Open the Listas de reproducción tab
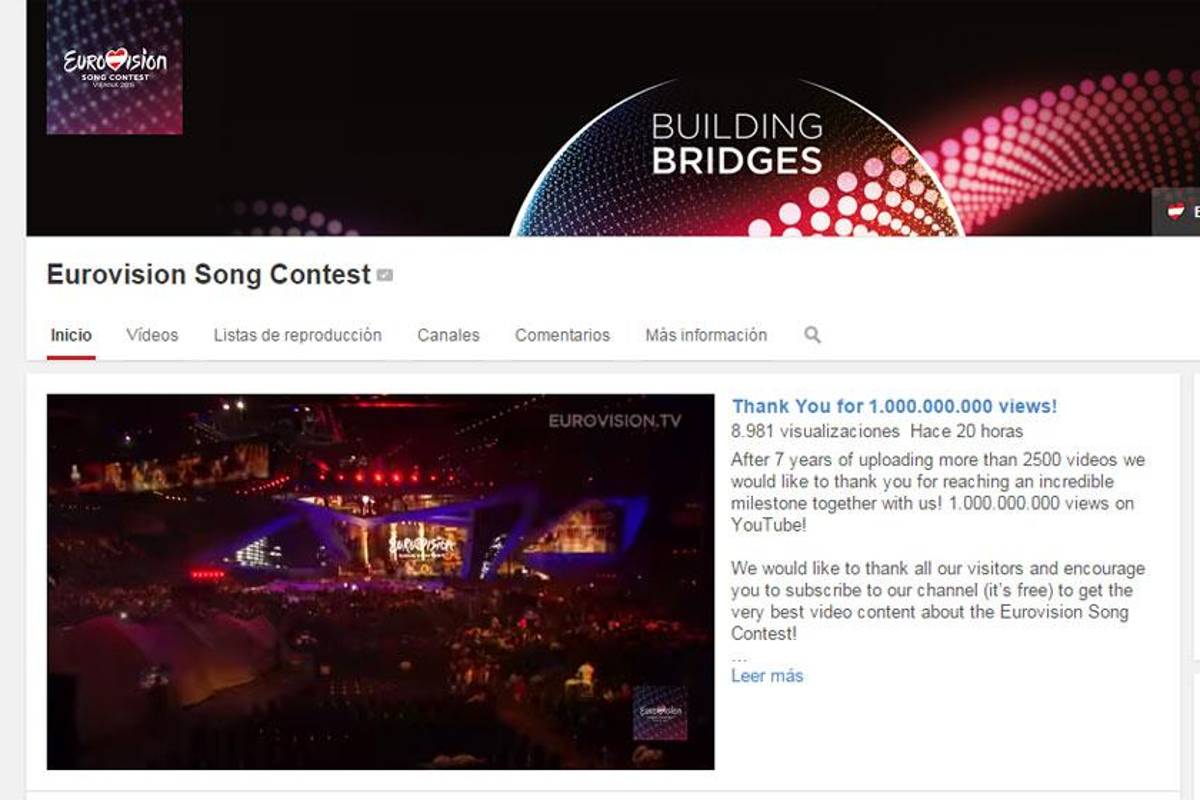The image size is (1200, 800). [x=298, y=335]
